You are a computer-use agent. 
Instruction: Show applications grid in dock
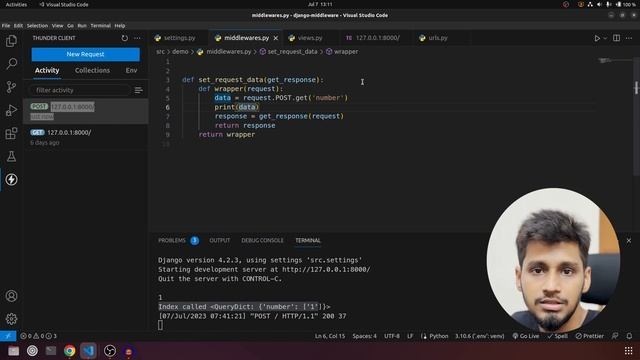coord(629,351)
